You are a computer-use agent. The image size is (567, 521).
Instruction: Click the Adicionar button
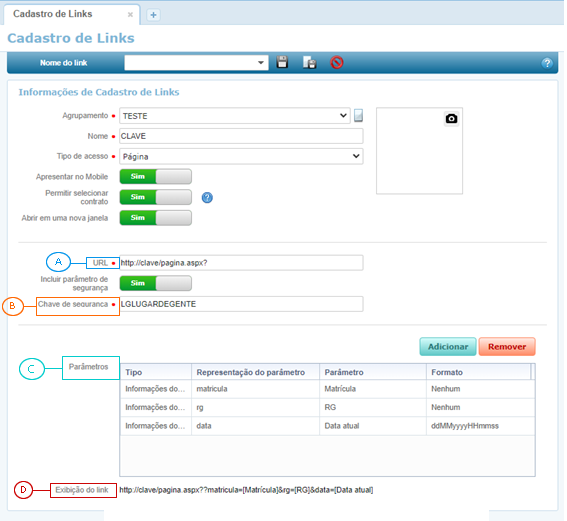pyautogui.click(x=448, y=347)
